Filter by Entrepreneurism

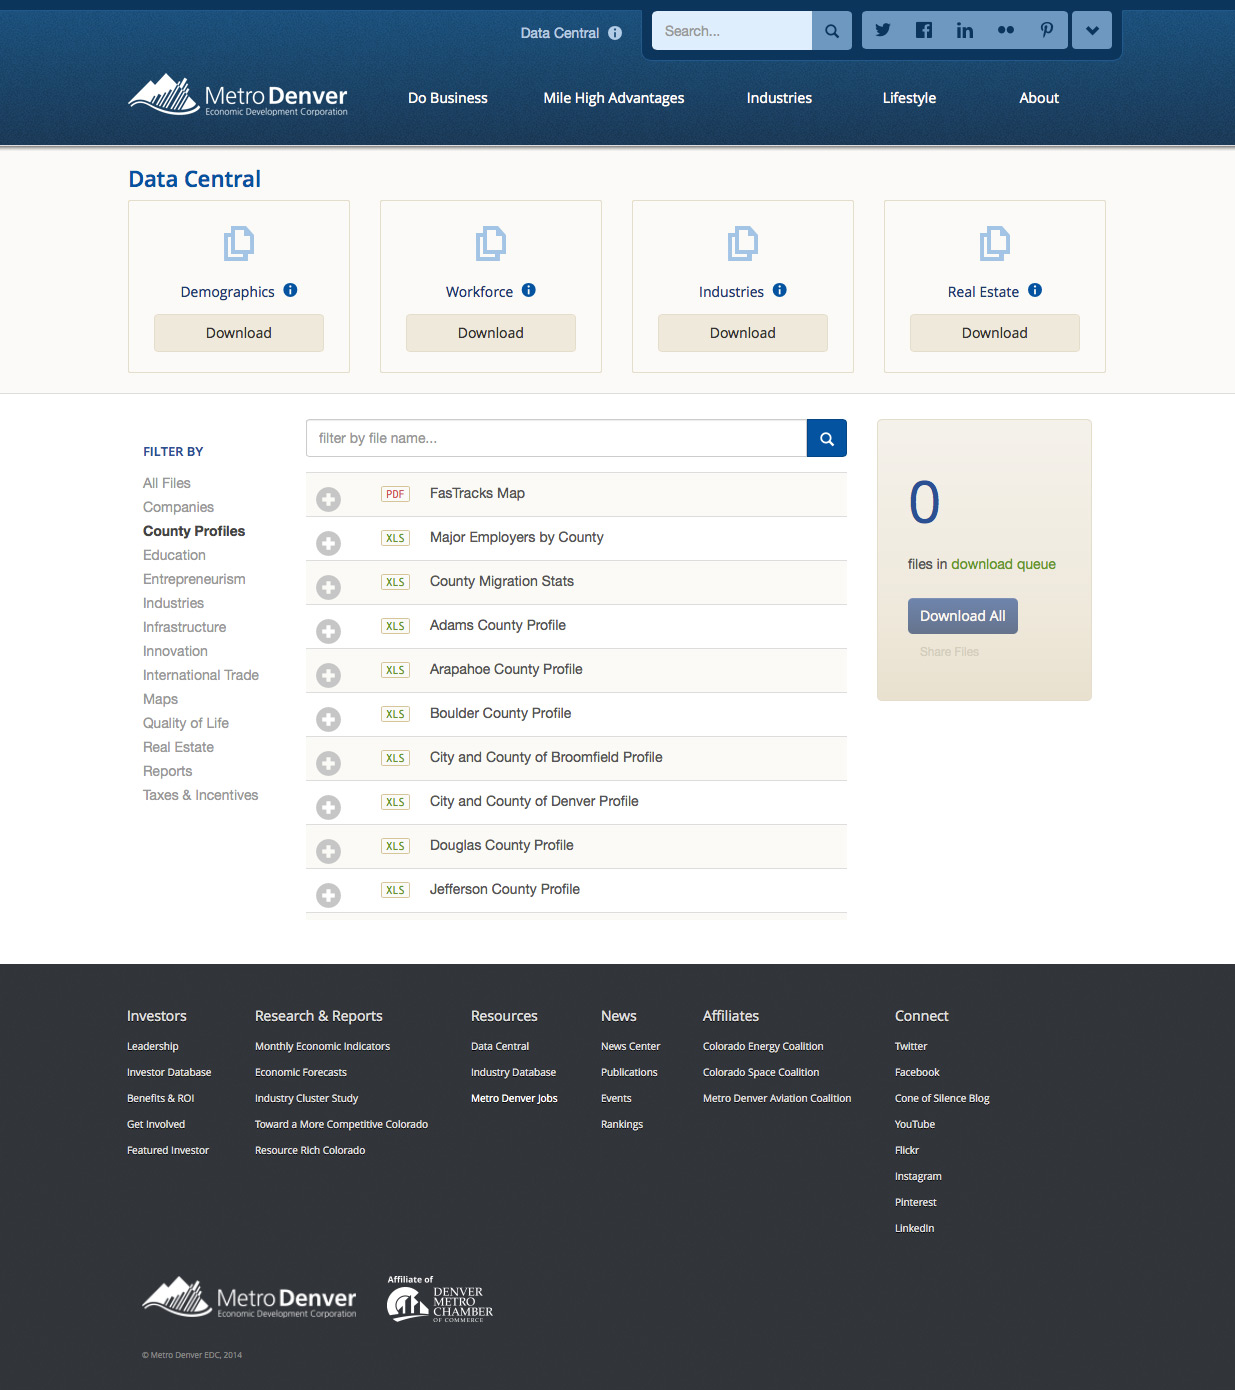[194, 579]
